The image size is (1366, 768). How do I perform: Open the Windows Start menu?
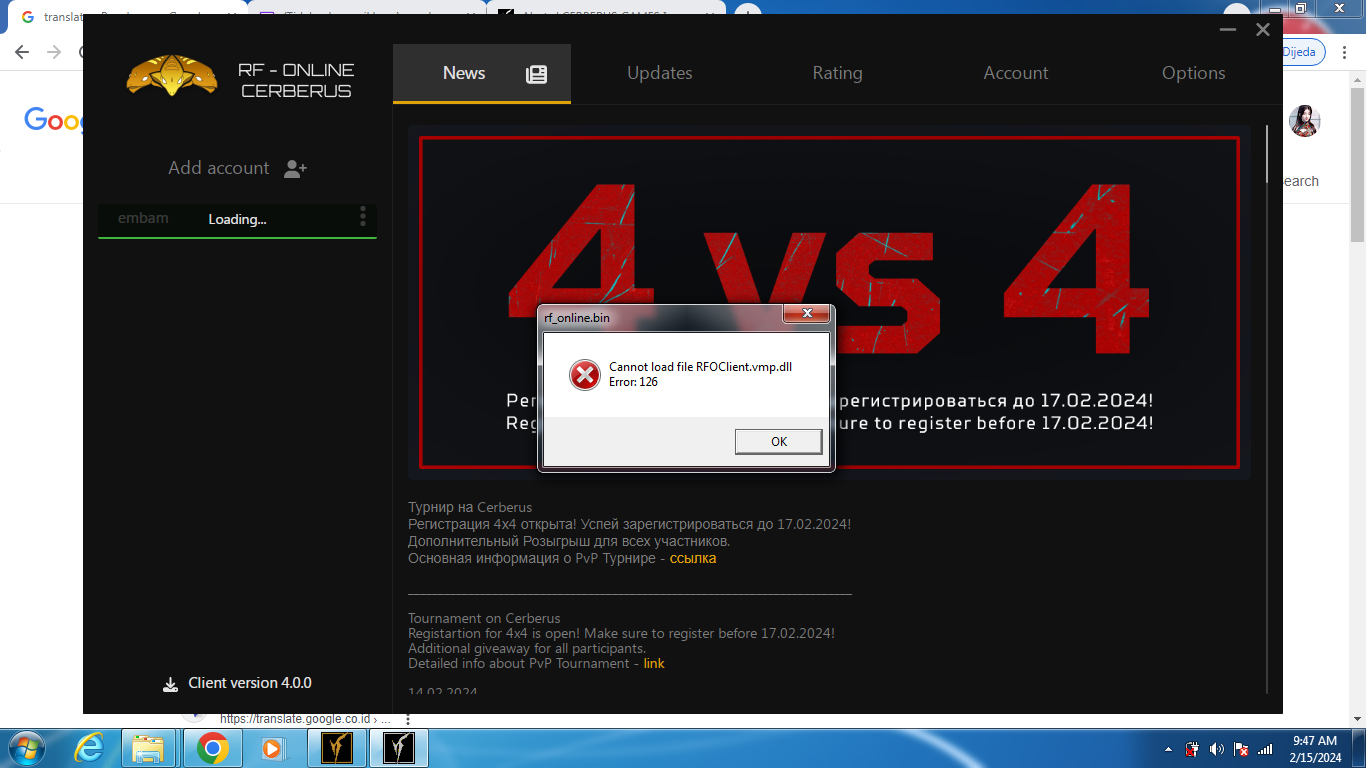(28, 748)
